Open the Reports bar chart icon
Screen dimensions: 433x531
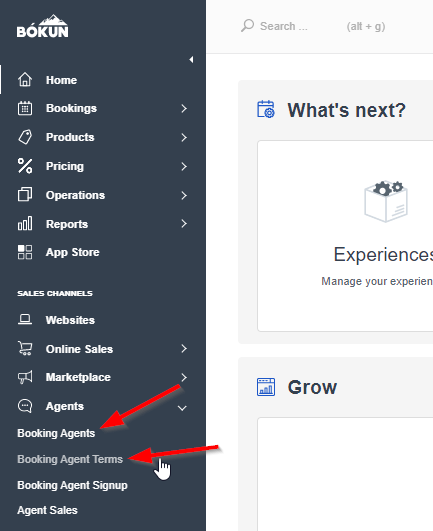[x=25, y=224]
